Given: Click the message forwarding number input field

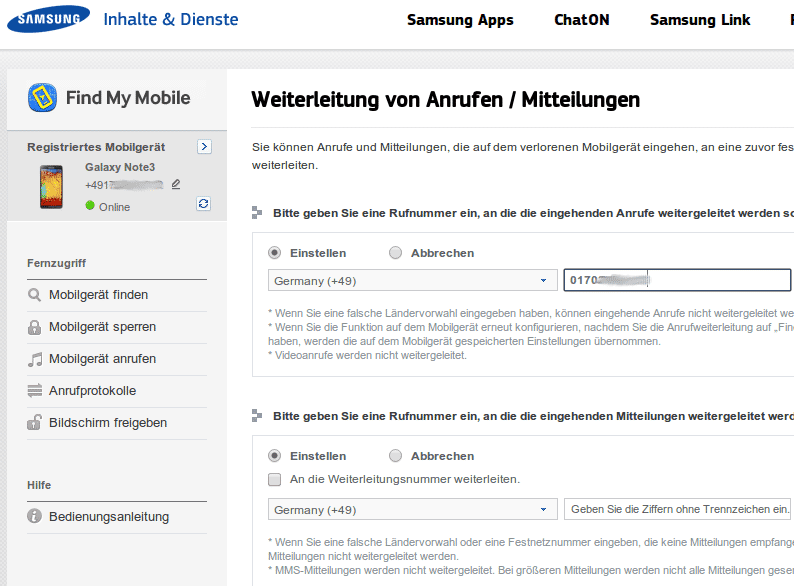Looking at the screenshot, I should point(677,509).
